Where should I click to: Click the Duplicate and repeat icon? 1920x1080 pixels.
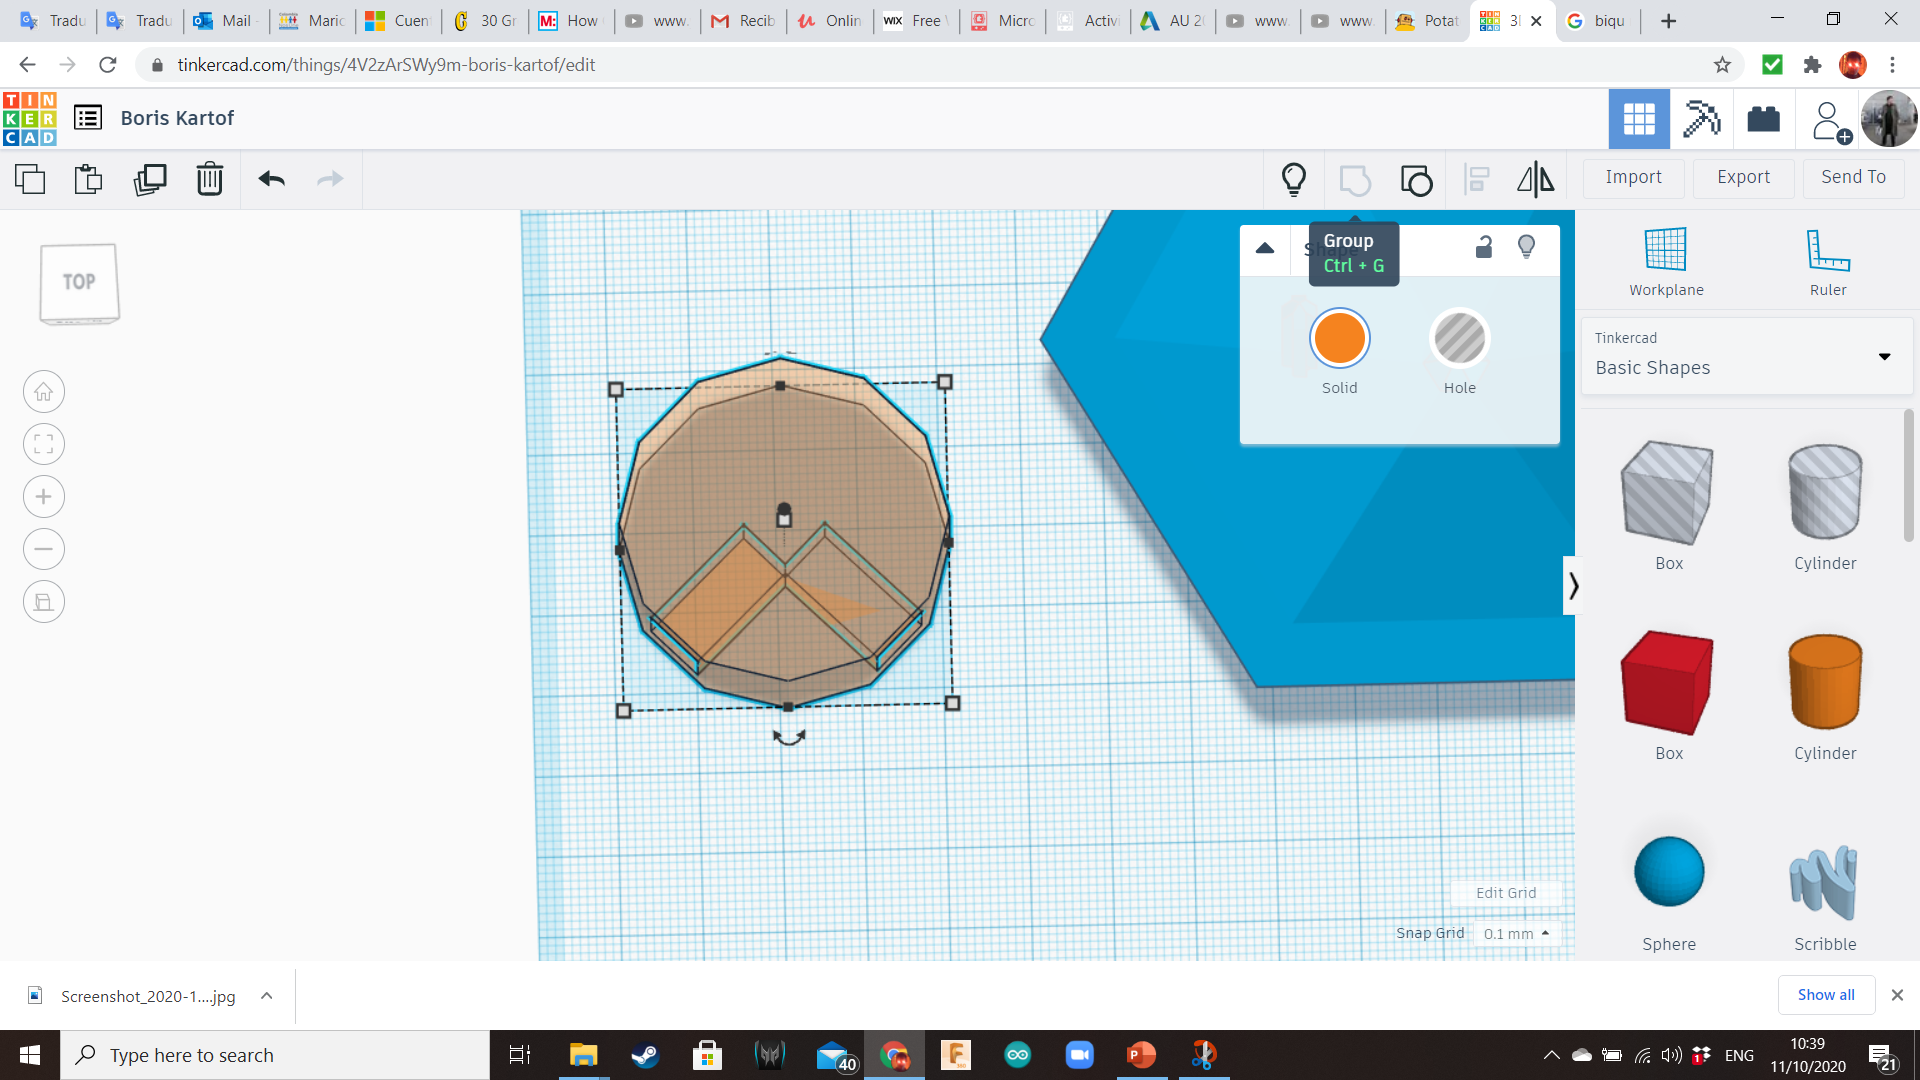tap(150, 180)
